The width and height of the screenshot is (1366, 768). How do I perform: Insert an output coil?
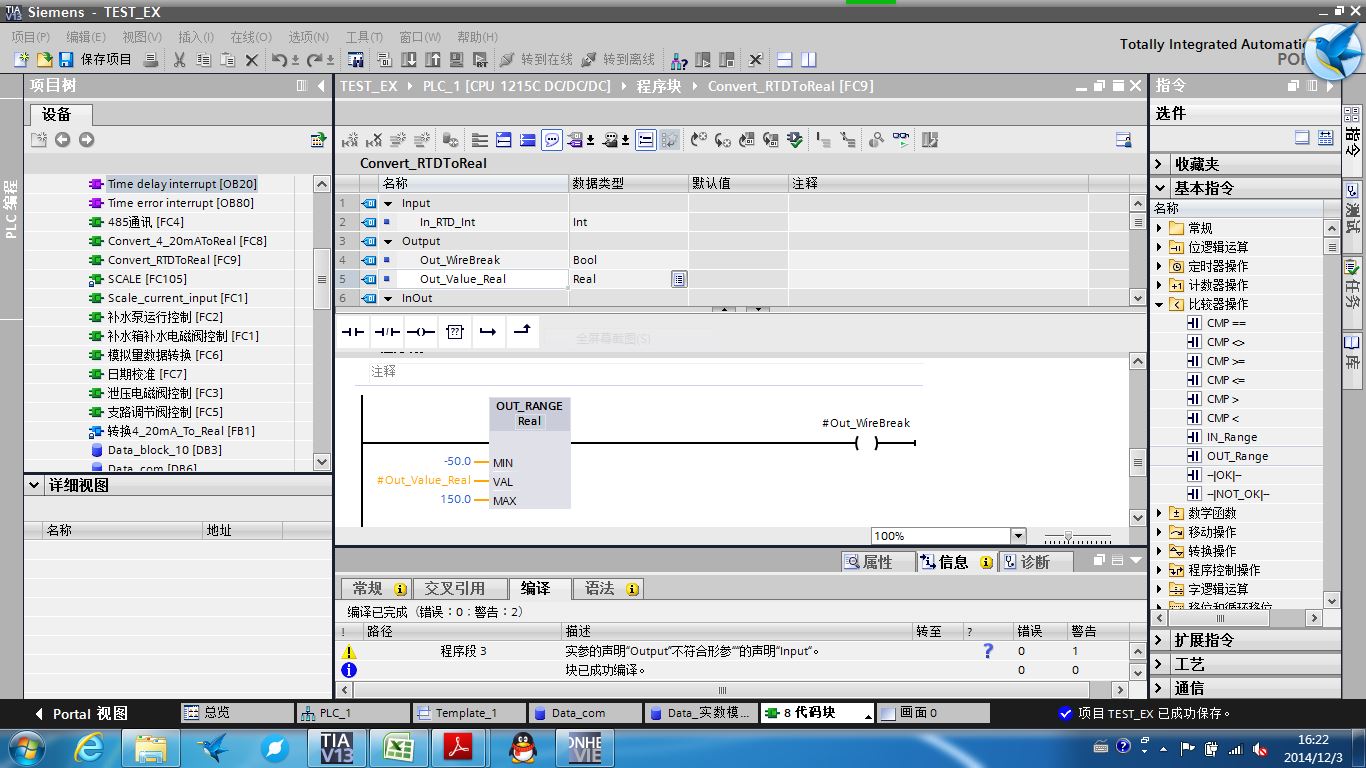pos(421,332)
